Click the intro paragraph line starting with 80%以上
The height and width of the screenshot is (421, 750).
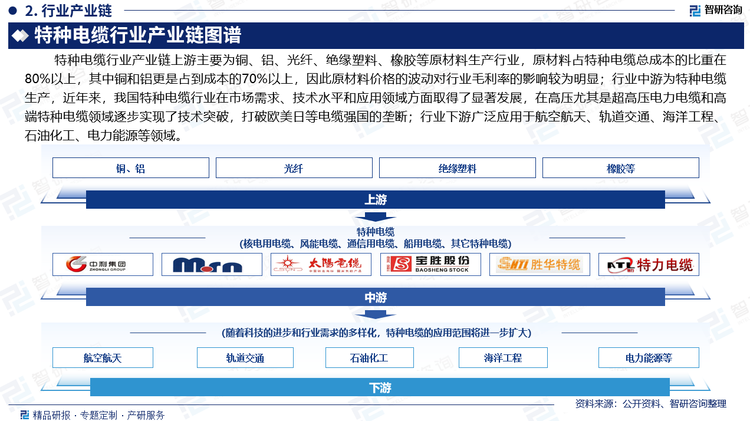pyautogui.click(x=375, y=78)
